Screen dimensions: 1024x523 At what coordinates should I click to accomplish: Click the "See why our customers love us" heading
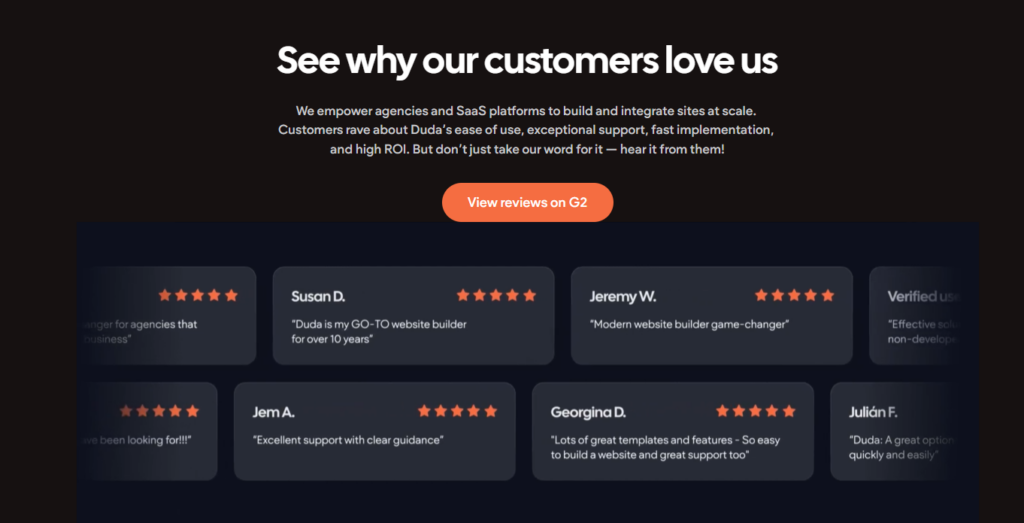[x=527, y=60]
